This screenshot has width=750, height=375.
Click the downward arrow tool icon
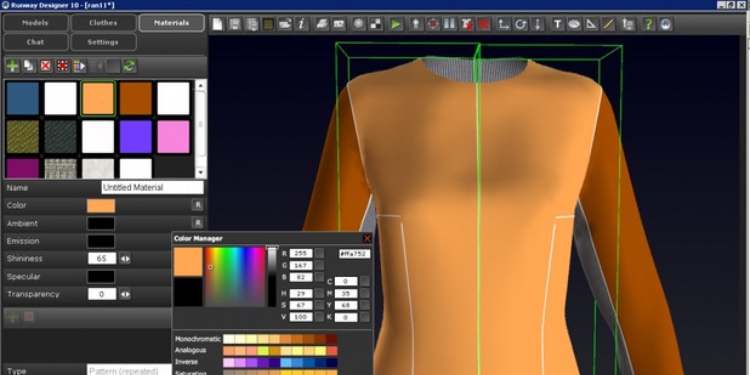pos(538,24)
